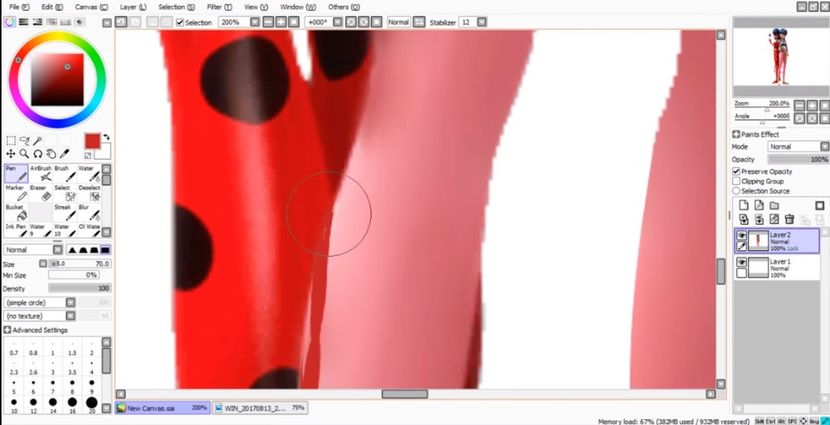Choose the rectangular selection tool
The height and width of the screenshot is (425, 830).
[x=11, y=141]
